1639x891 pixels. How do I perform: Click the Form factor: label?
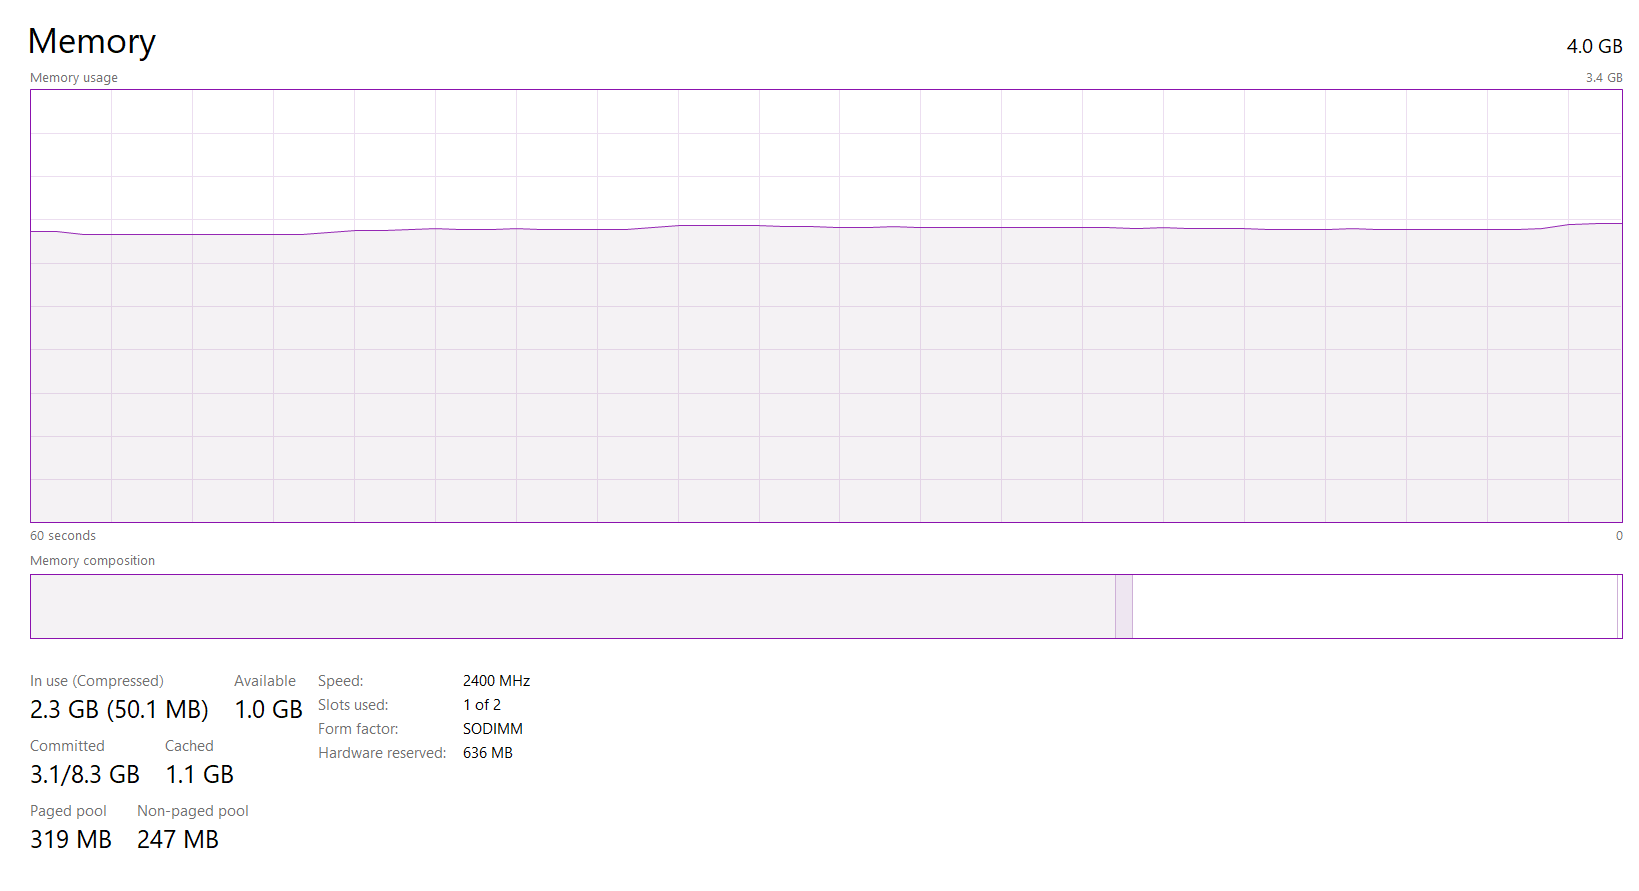pos(358,729)
